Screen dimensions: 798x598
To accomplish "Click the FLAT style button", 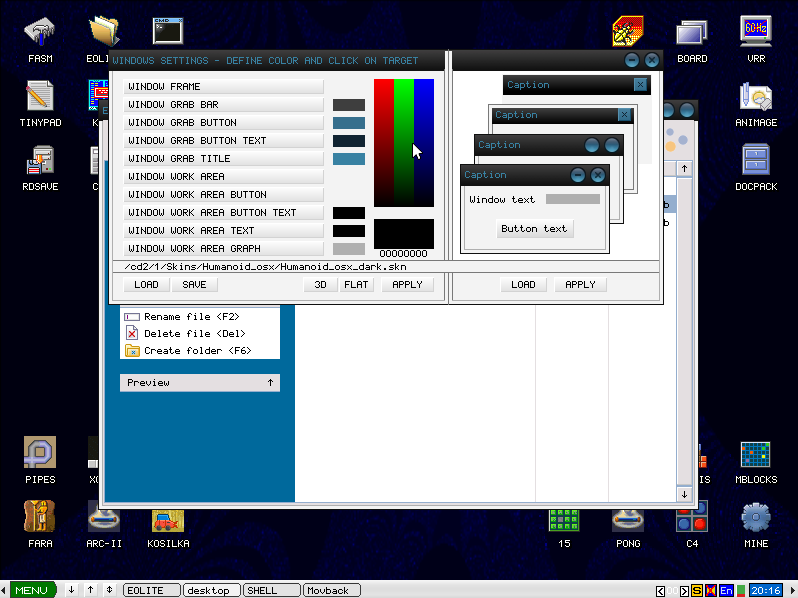I will [x=356, y=284].
